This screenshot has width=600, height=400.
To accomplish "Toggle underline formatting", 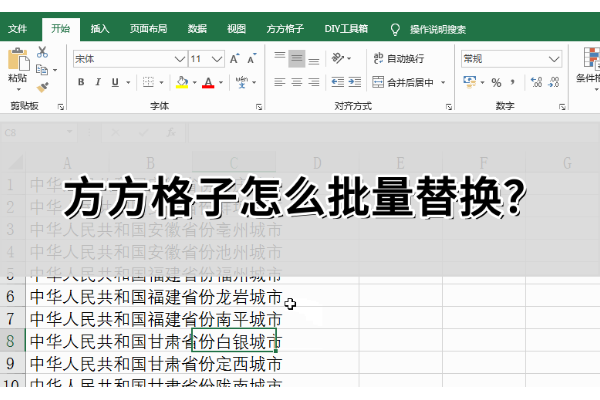I will click(115, 82).
